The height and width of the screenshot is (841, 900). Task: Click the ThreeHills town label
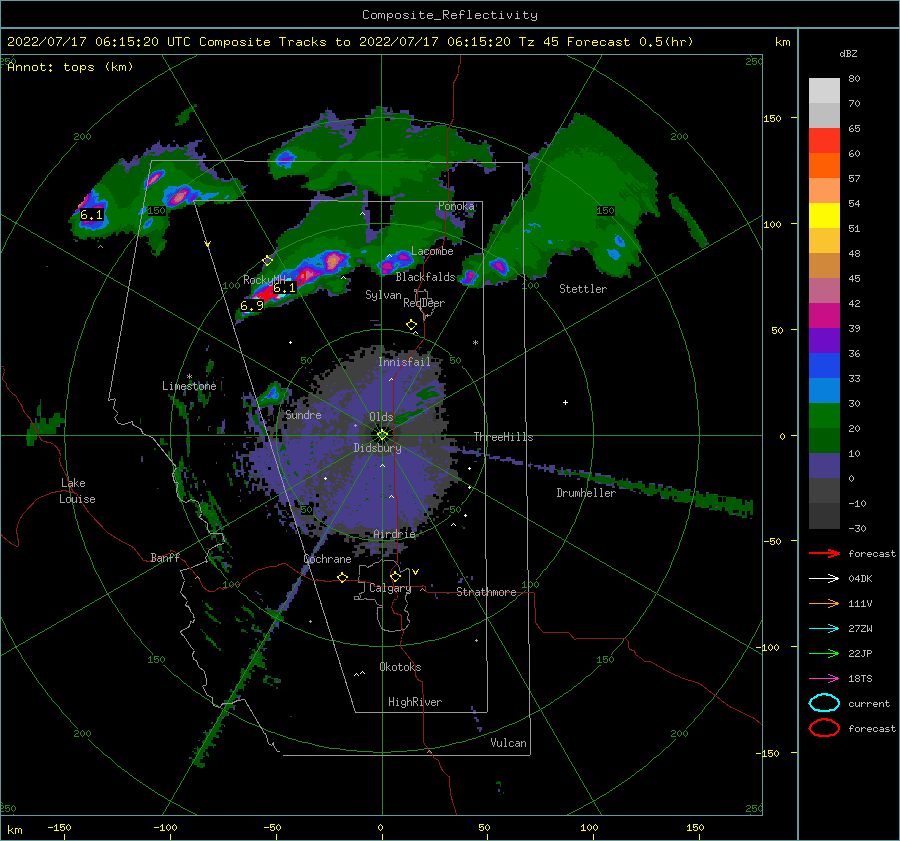tap(503, 437)
